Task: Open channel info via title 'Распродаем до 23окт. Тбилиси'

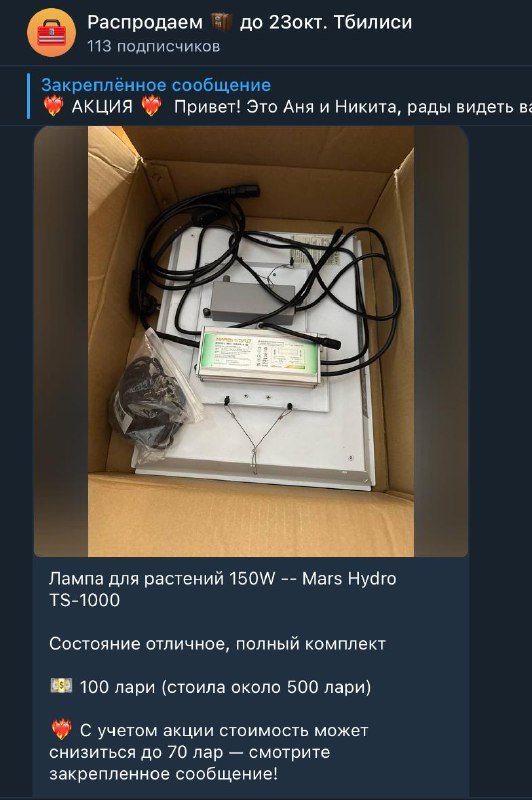Action: pyautogui.click(x=249, y=22)
